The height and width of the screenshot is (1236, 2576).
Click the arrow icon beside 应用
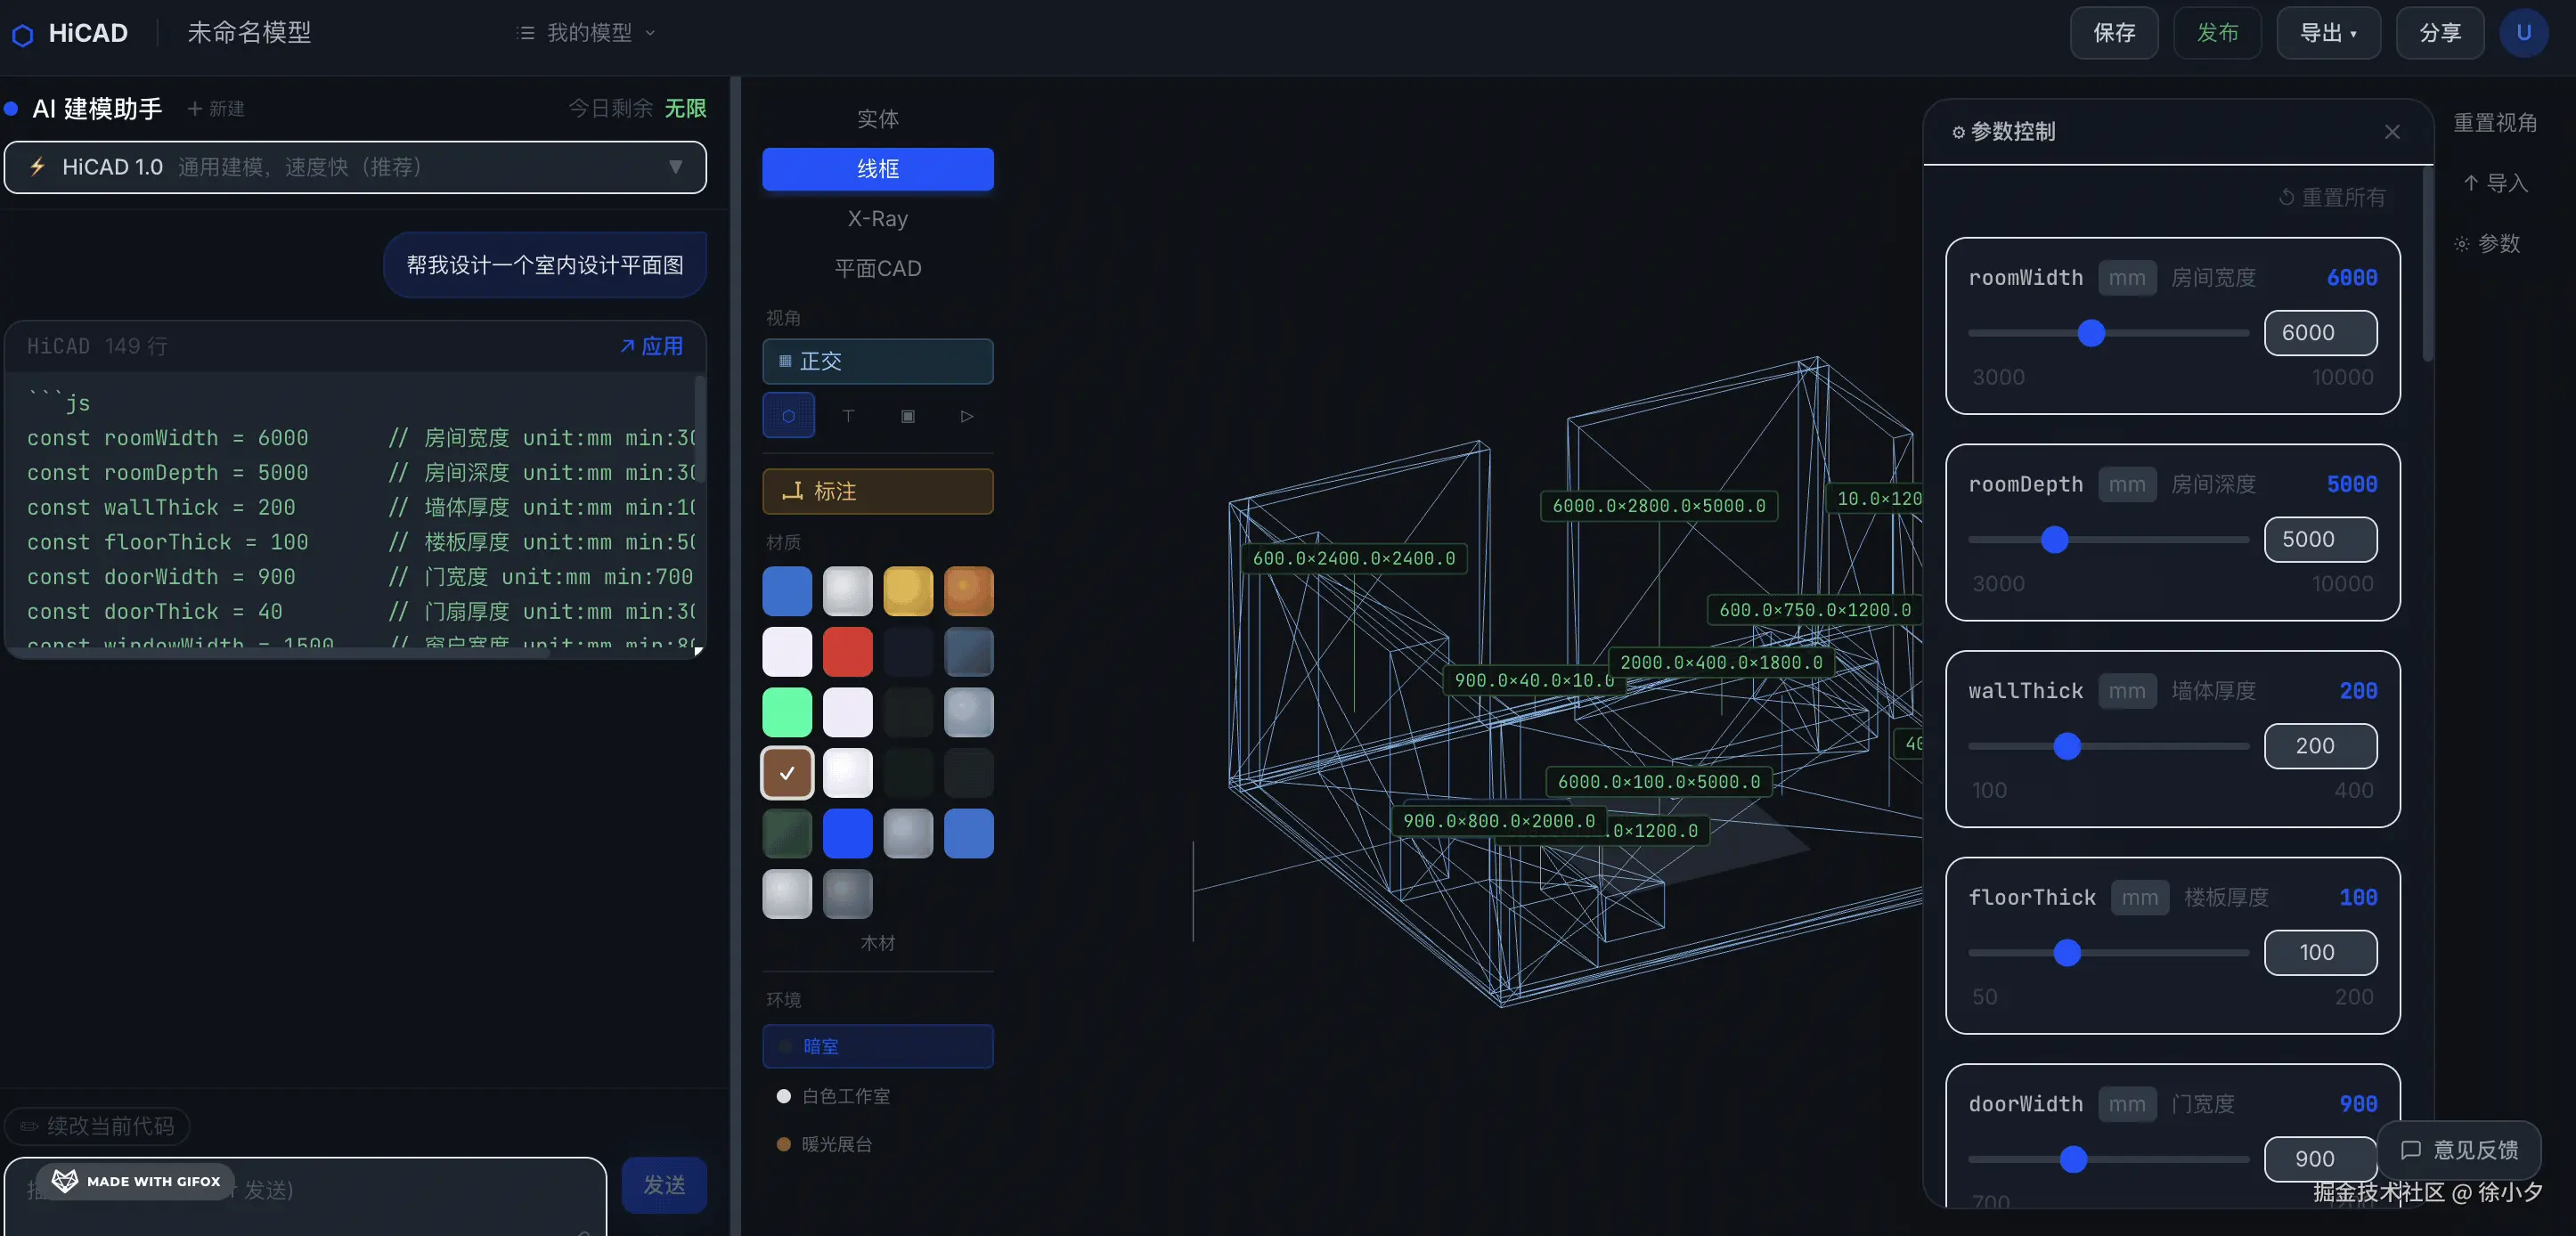[627, 346]
